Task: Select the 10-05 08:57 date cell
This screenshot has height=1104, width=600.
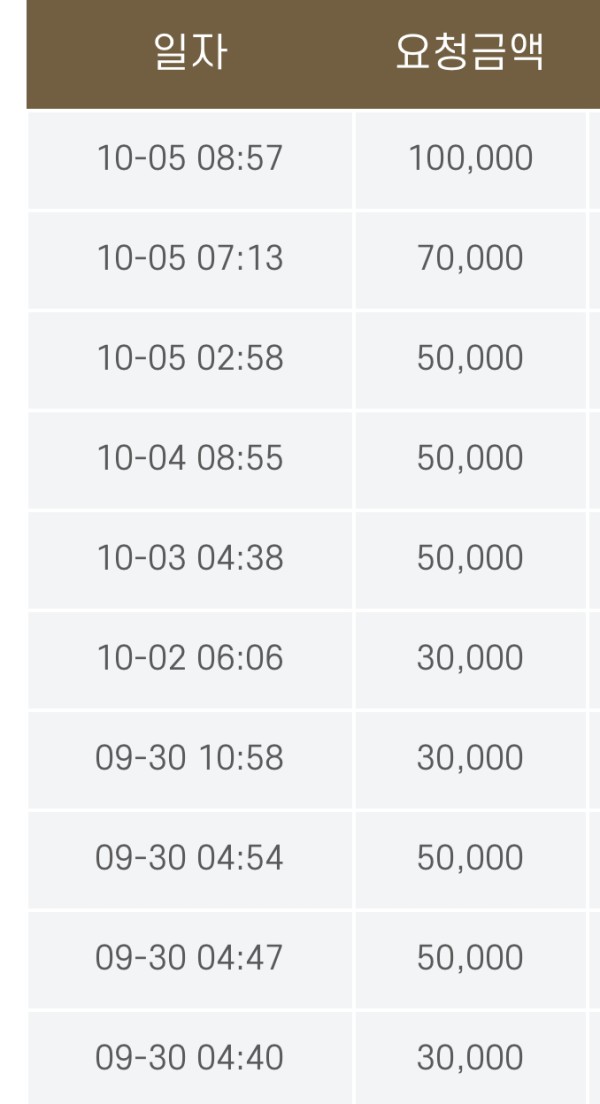Action: pos(190,158)
